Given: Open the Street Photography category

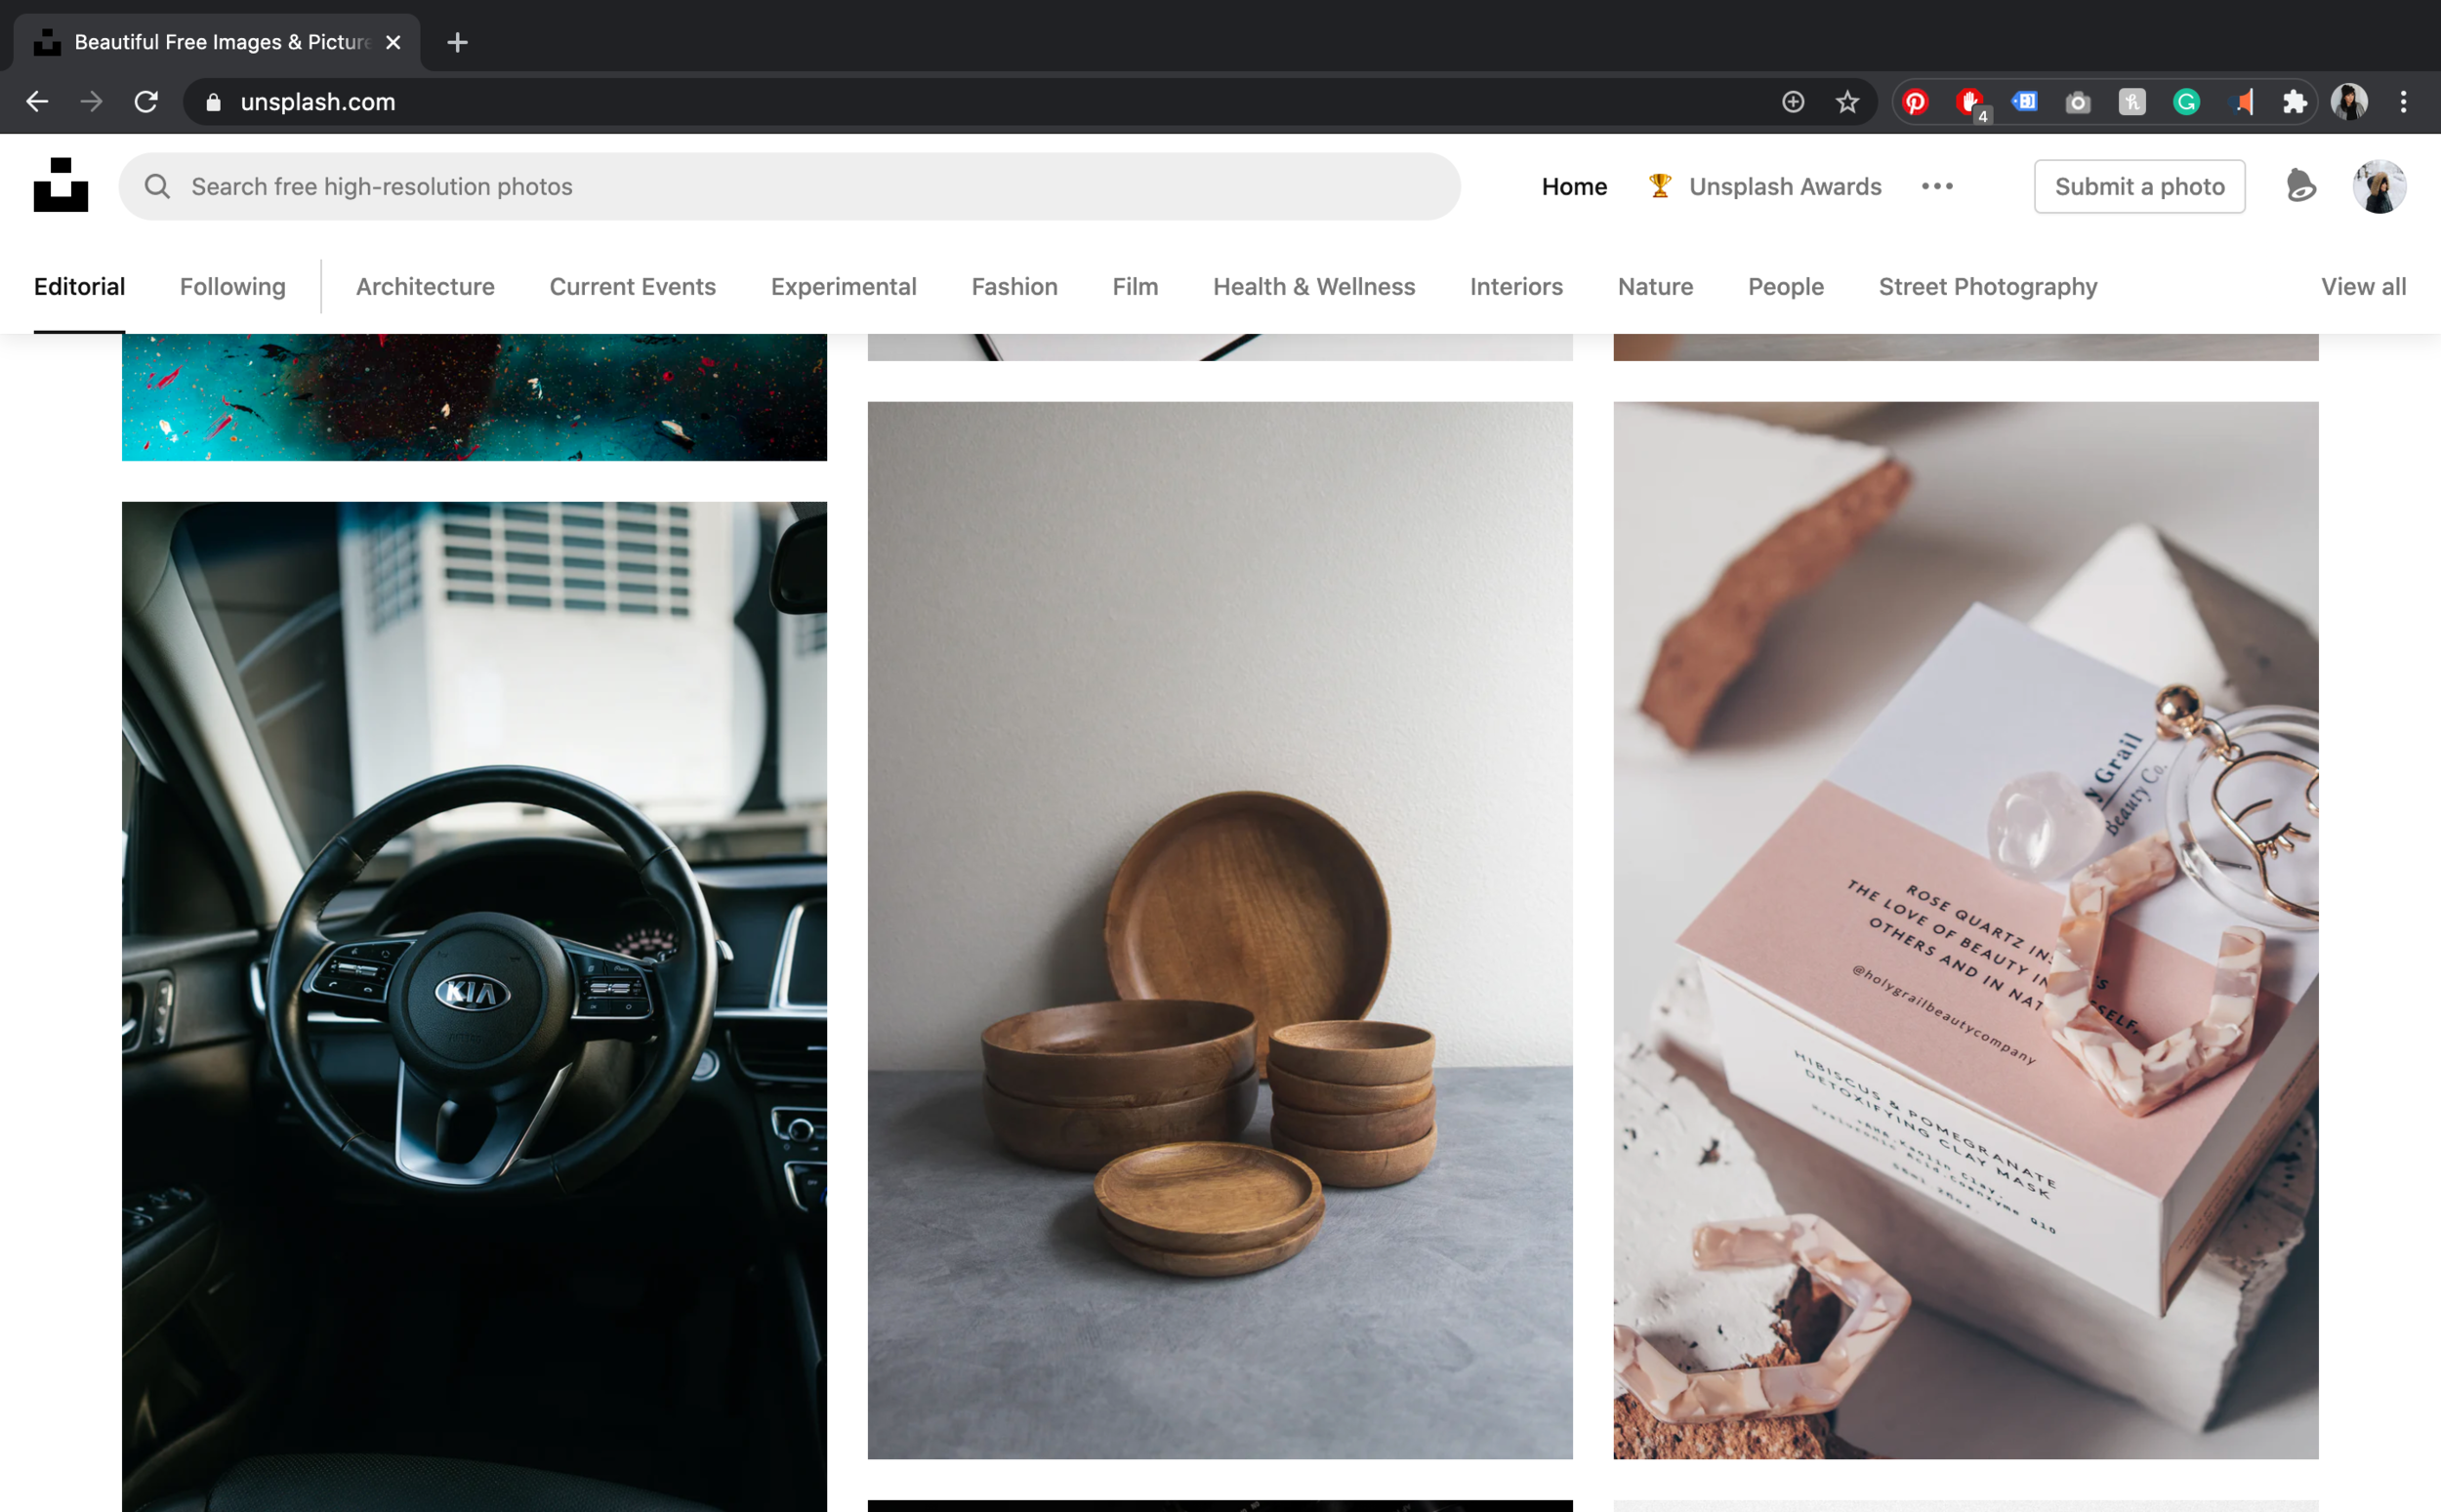Looking at the screenshot, I should [1987, 287].
